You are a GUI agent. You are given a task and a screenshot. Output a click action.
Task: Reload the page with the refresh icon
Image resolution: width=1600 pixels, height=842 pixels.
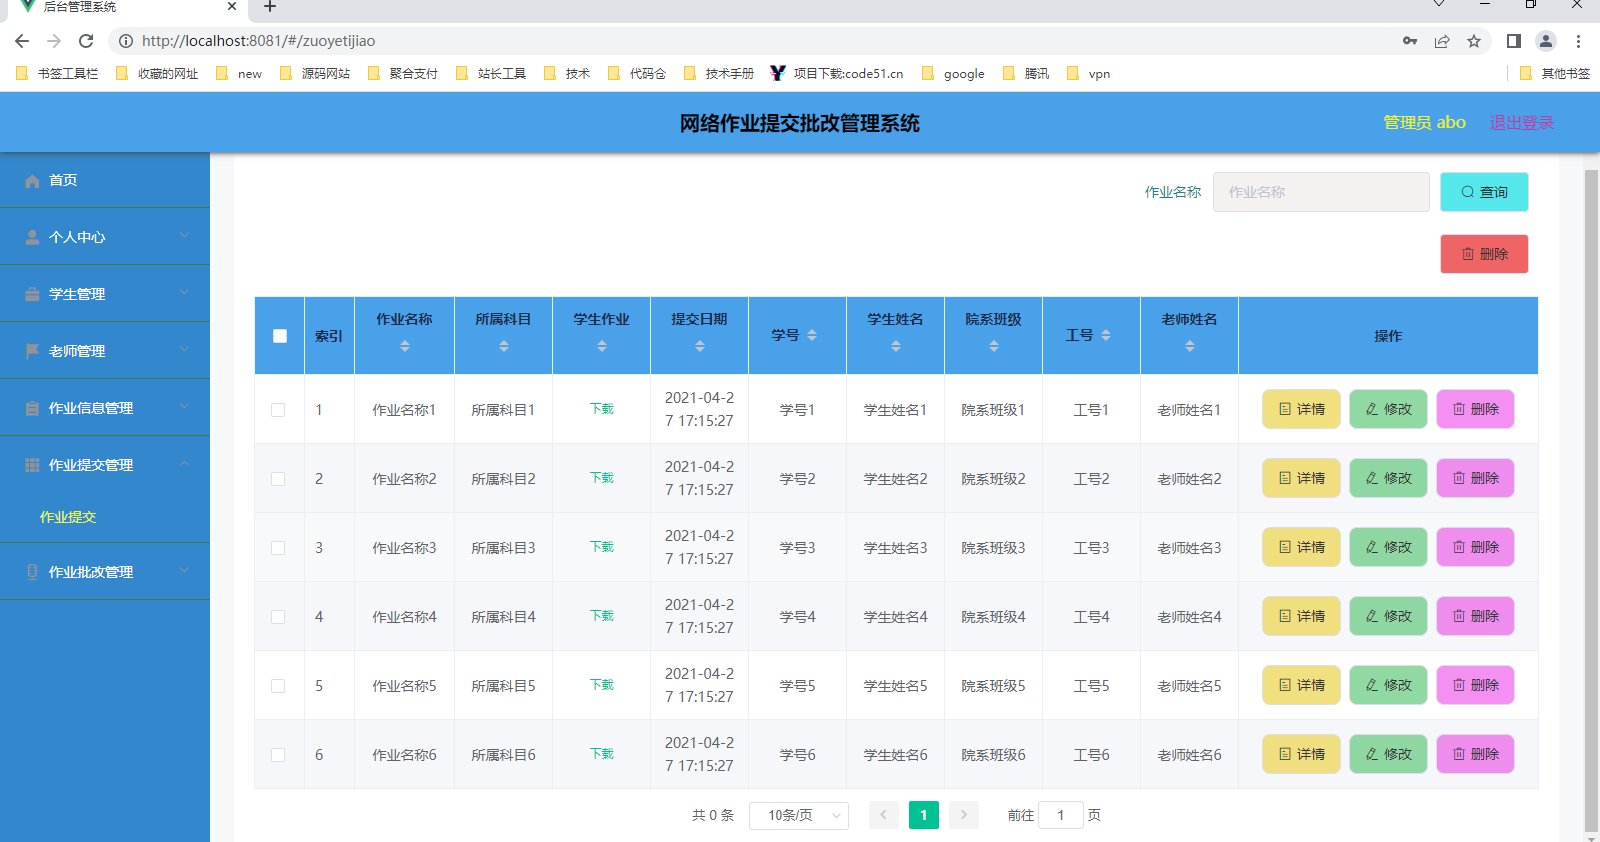coord(86,41)
